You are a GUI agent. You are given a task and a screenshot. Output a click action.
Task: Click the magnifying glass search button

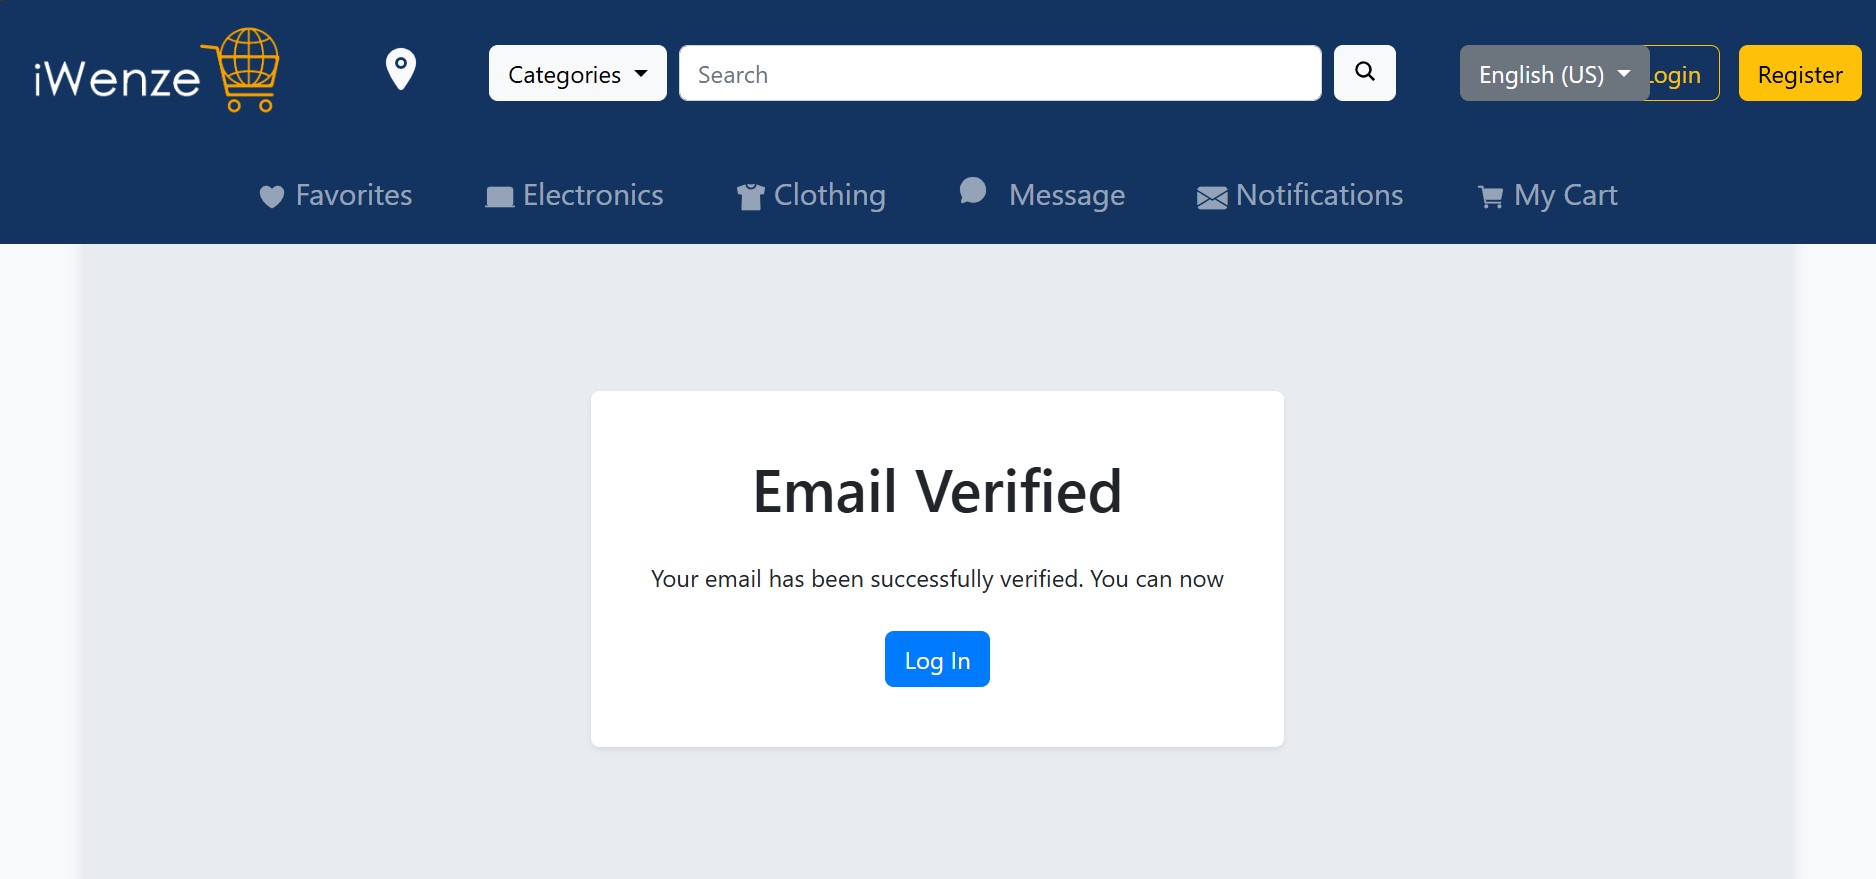[x=1365, y=73]
